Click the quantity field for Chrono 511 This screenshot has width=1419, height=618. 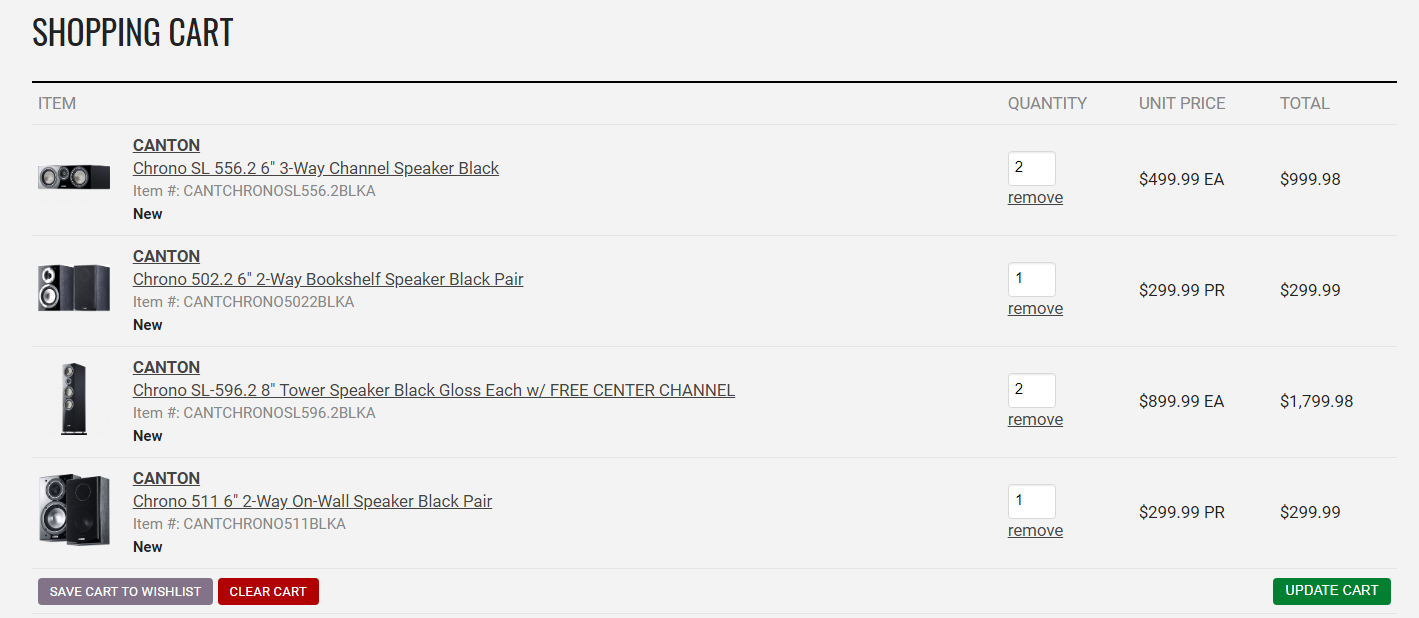click(x=1031, y=501)
